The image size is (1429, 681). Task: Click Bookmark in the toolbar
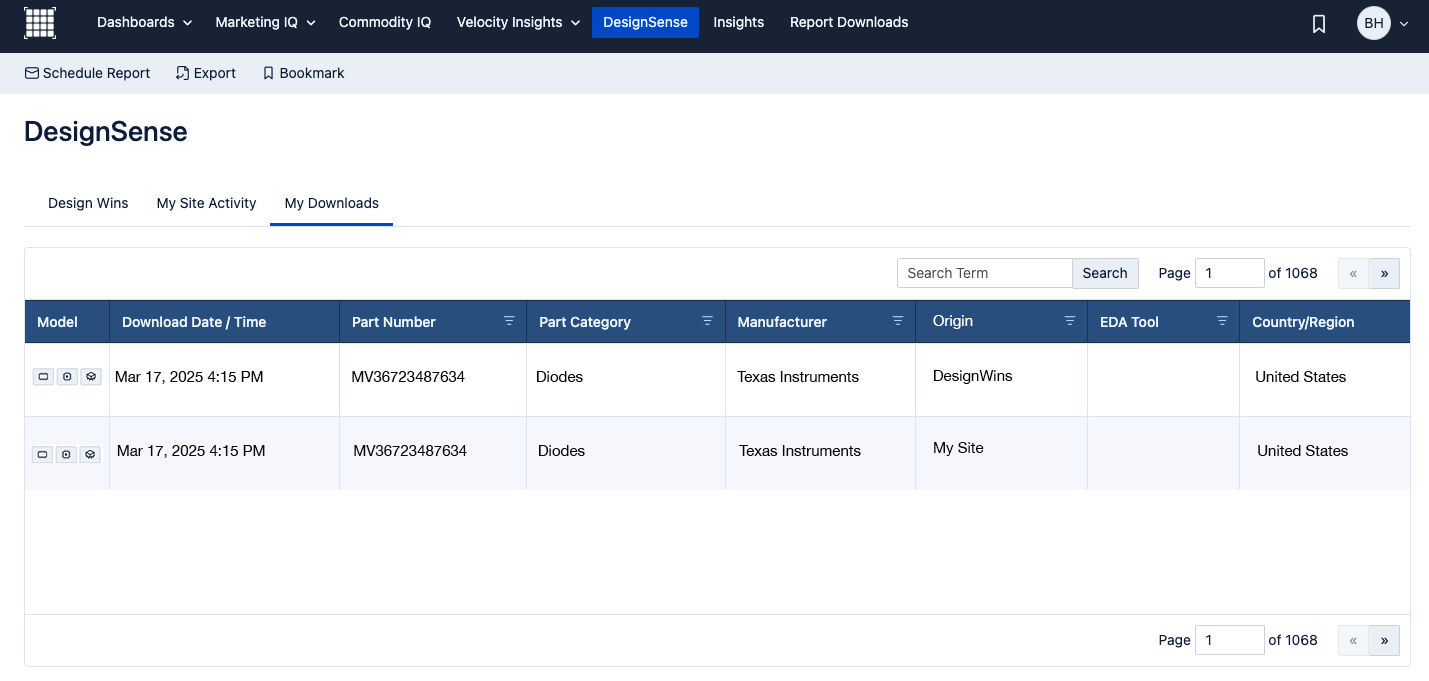coord(303,73)
